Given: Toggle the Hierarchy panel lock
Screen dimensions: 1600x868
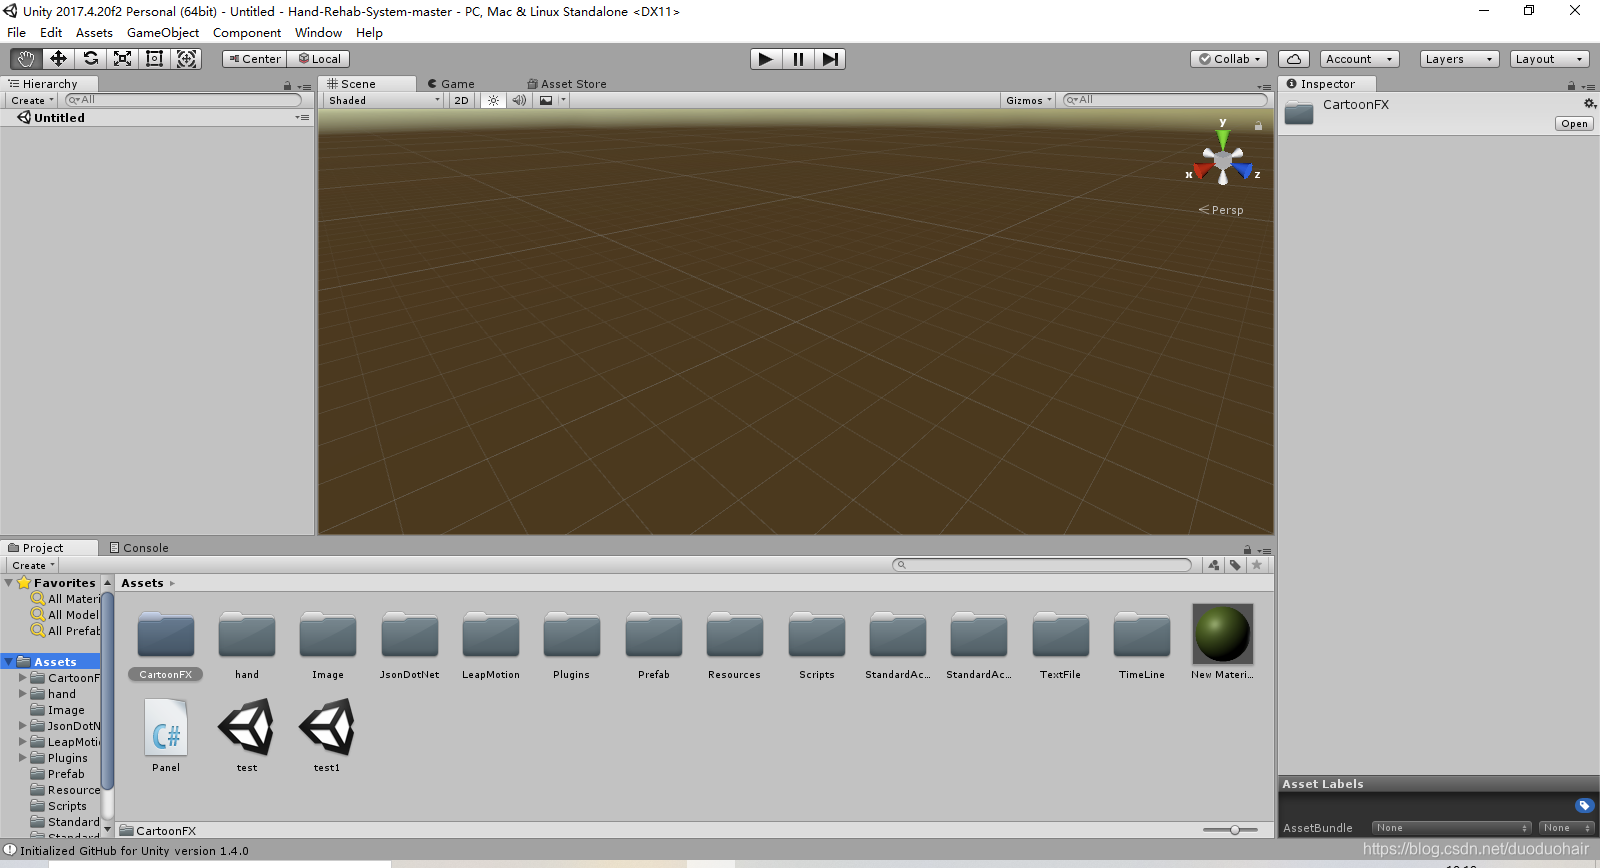Looking at the screenshot, I should [287, 86].
